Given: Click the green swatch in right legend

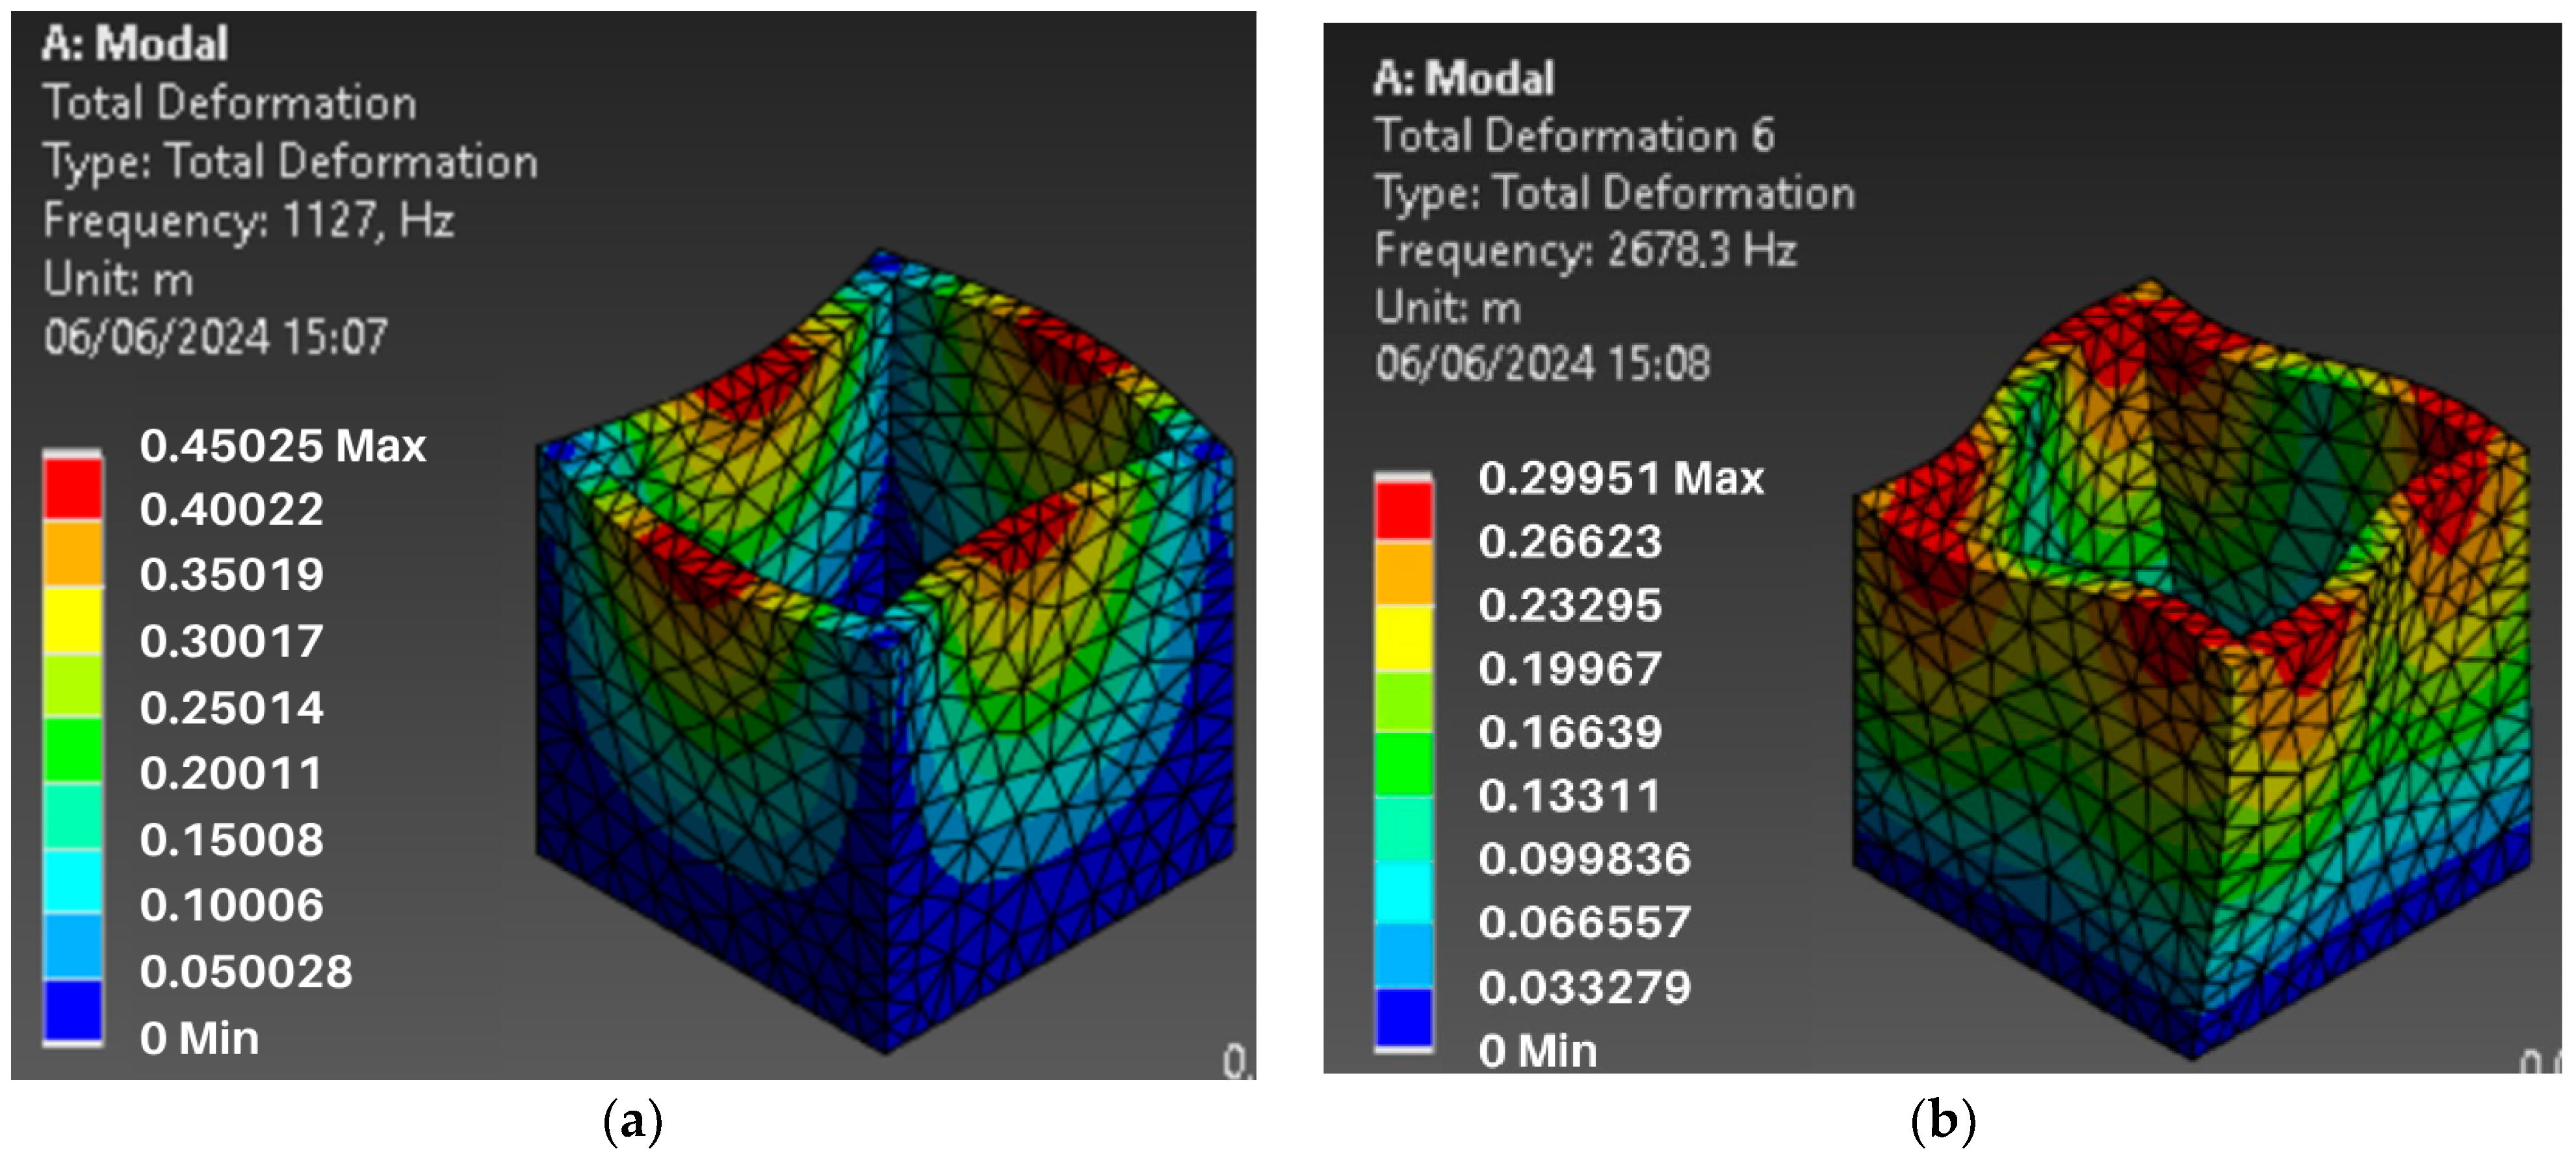Looking at the screenshot, I should click(1404, 765).
